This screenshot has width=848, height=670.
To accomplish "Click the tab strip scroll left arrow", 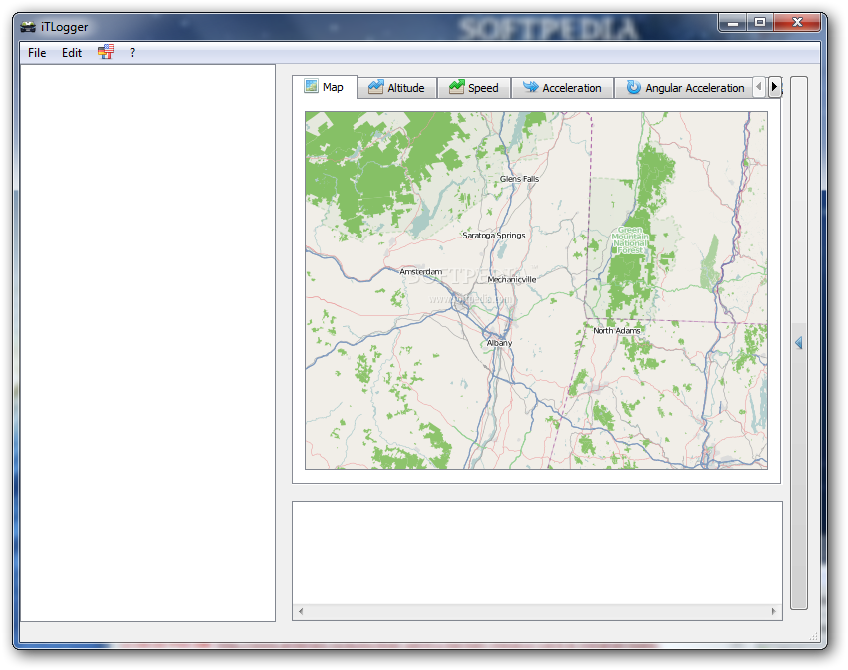I will 759,87.
